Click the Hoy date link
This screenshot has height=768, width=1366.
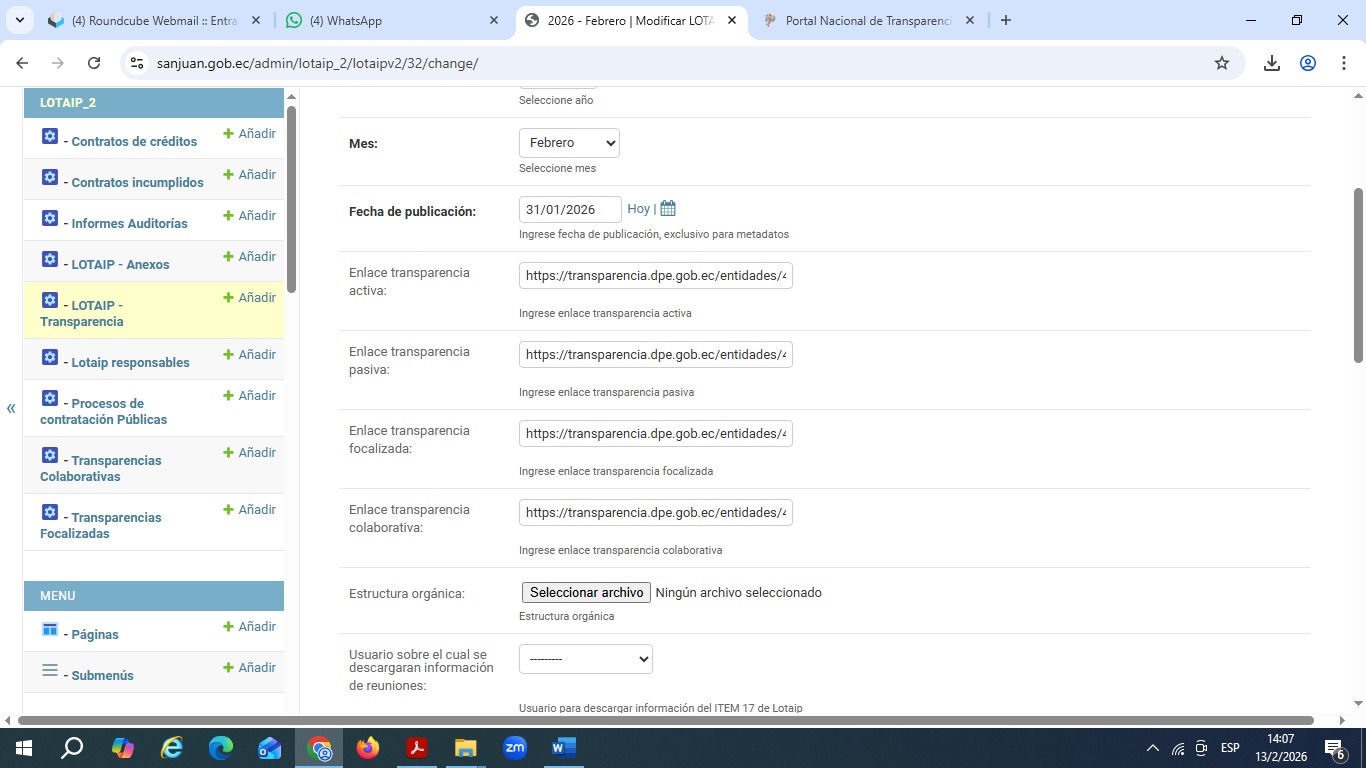click(638, 209)
